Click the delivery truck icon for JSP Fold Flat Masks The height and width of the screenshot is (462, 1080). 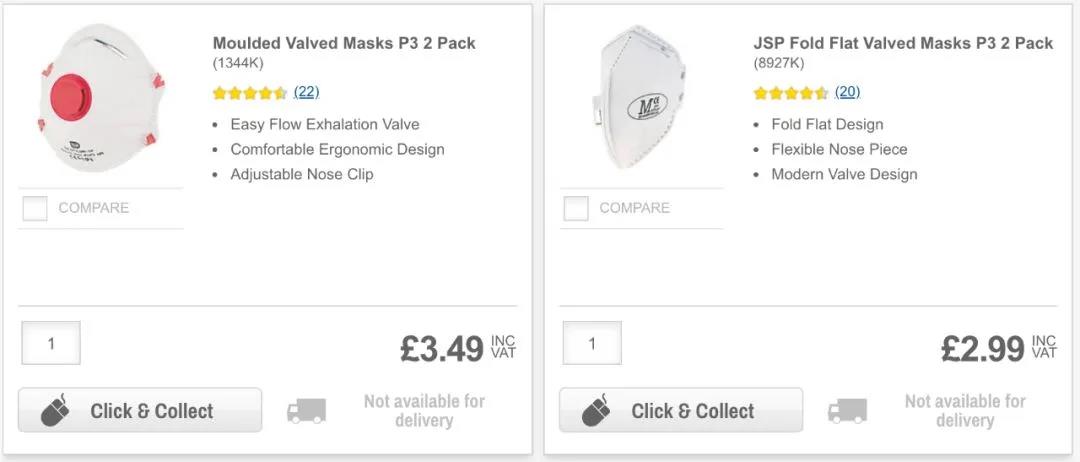[x=847, y=411]
